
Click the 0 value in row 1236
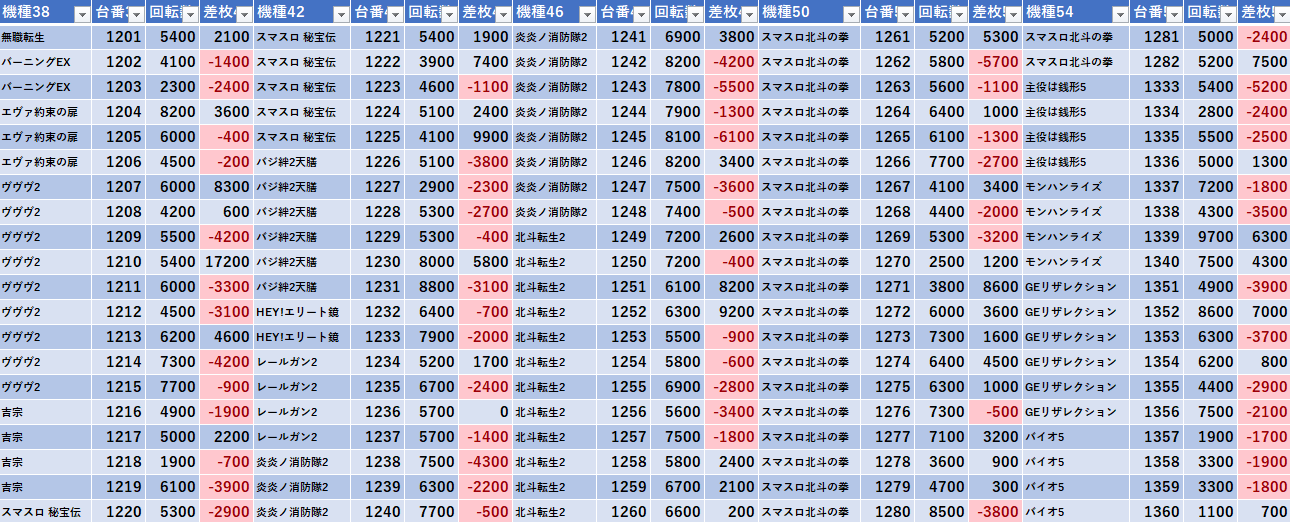(486, 412)
